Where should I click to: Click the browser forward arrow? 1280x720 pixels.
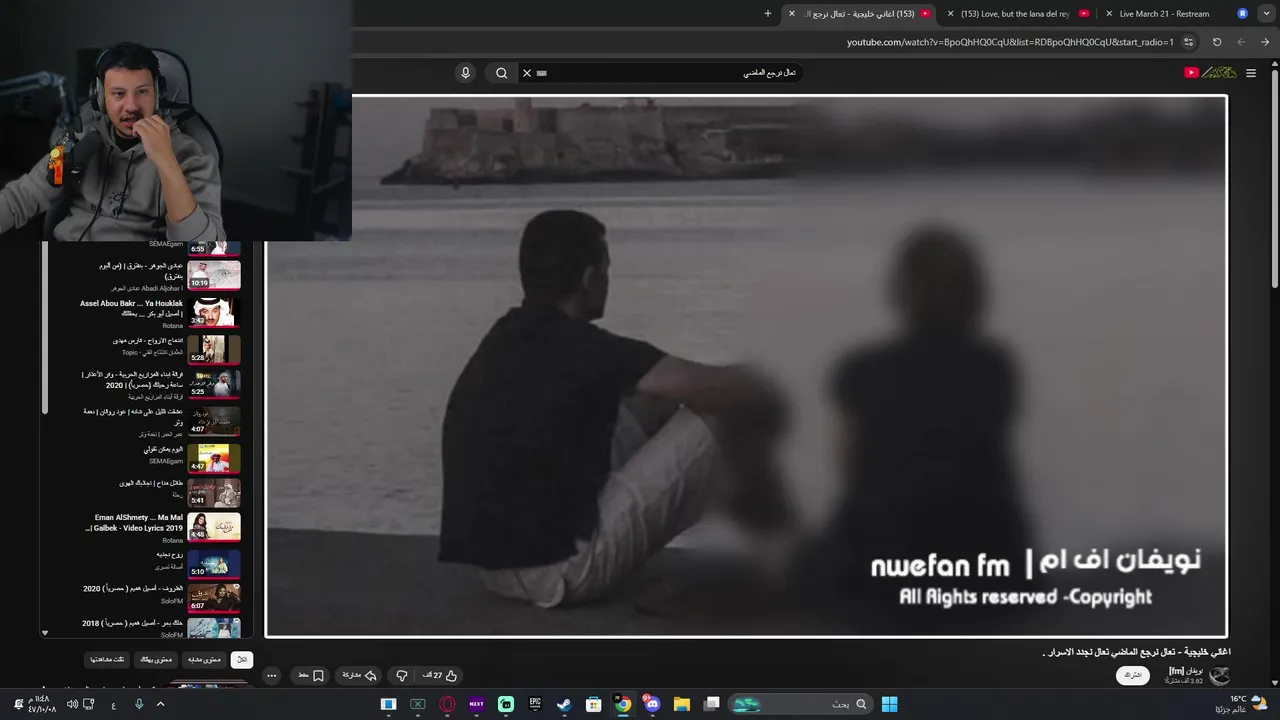pyautogui.click(x=1241, y=42)
